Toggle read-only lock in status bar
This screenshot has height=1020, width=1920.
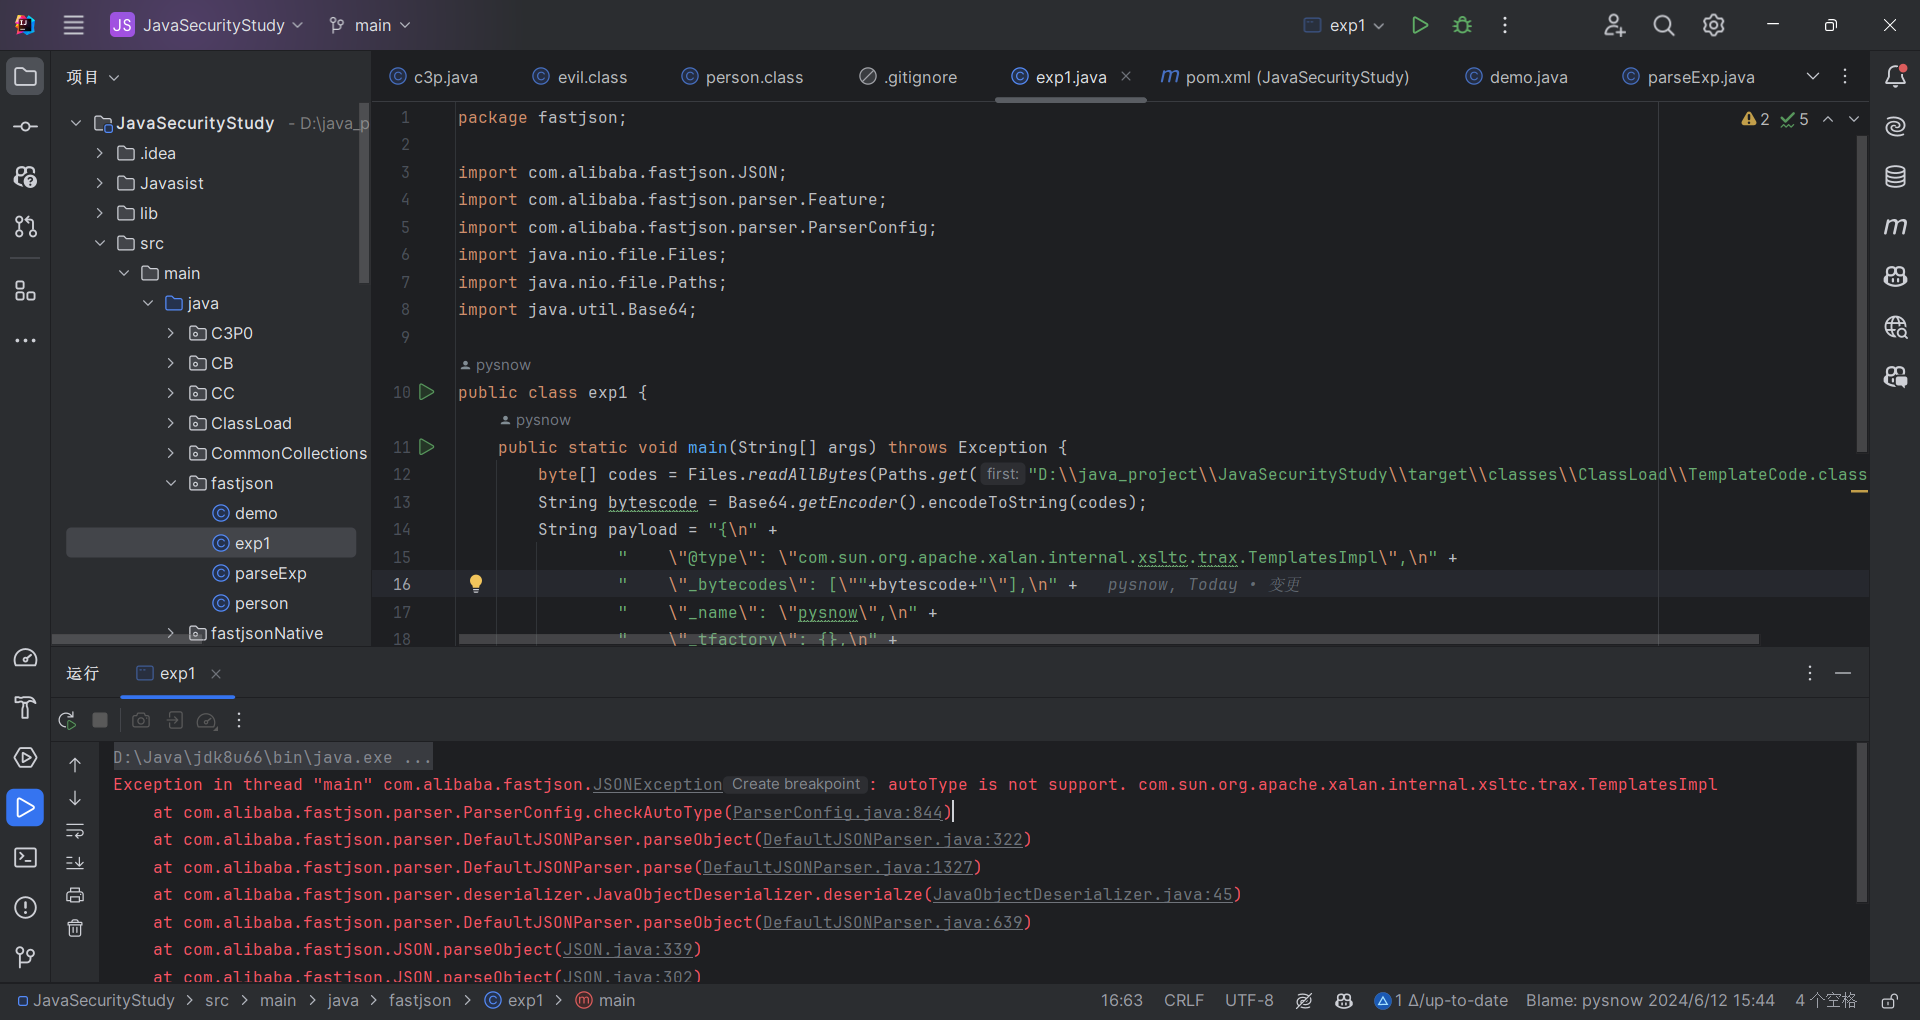coord(1889,1001)
